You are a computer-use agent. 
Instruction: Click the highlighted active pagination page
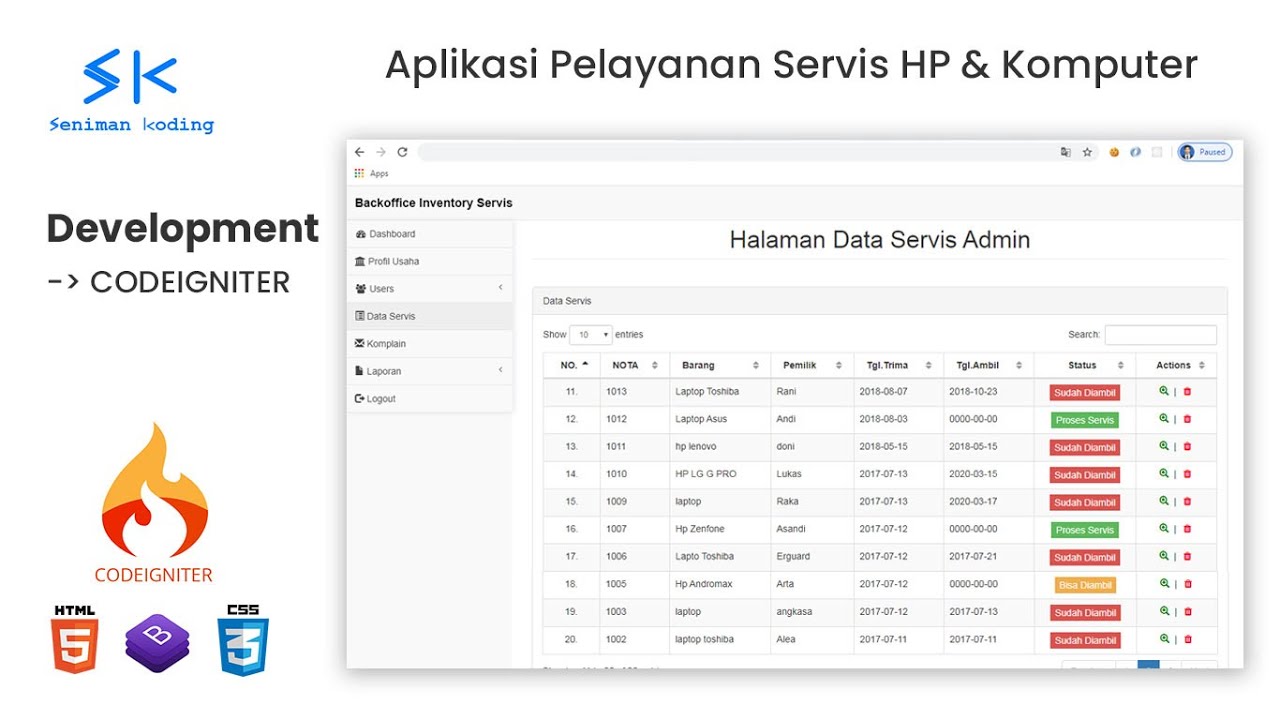pyautogui.click(x=1149, y=664)
